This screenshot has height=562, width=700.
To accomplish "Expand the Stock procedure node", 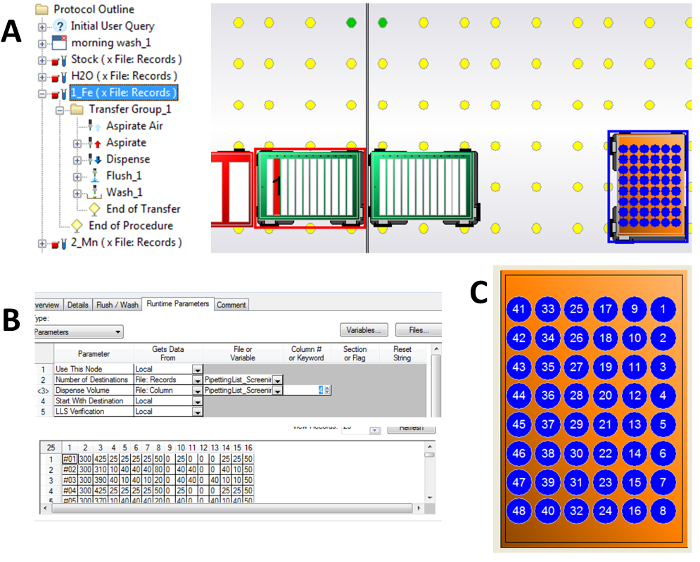I will tap(42, 60).
